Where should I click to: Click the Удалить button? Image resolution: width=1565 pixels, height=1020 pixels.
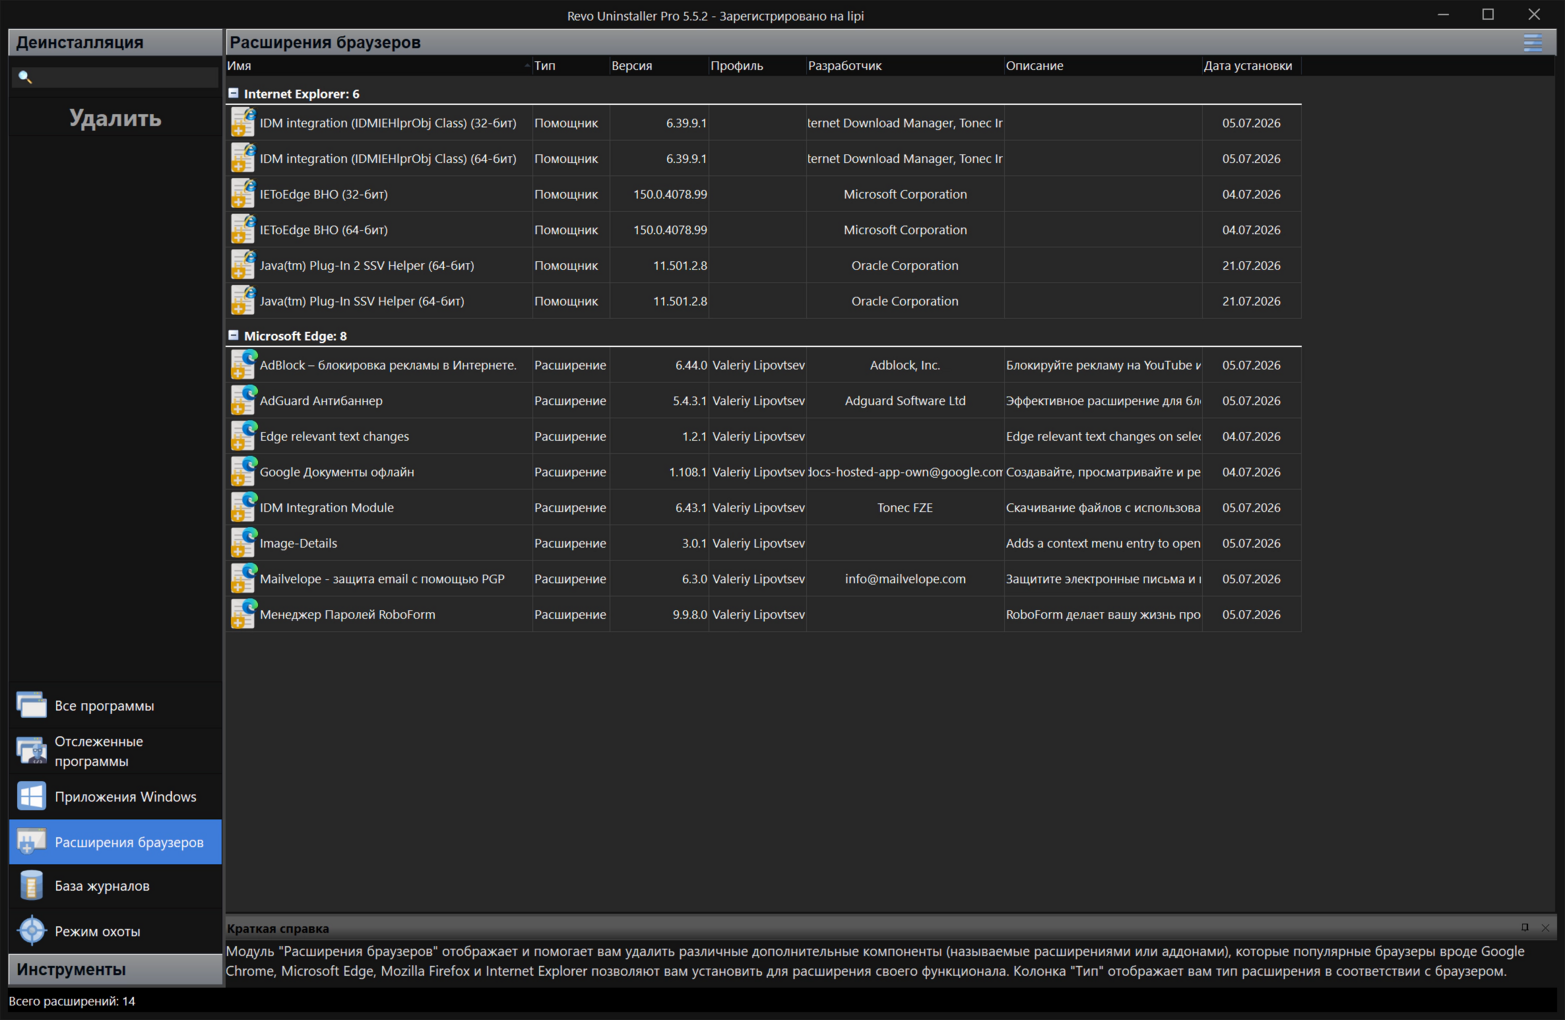115,118
